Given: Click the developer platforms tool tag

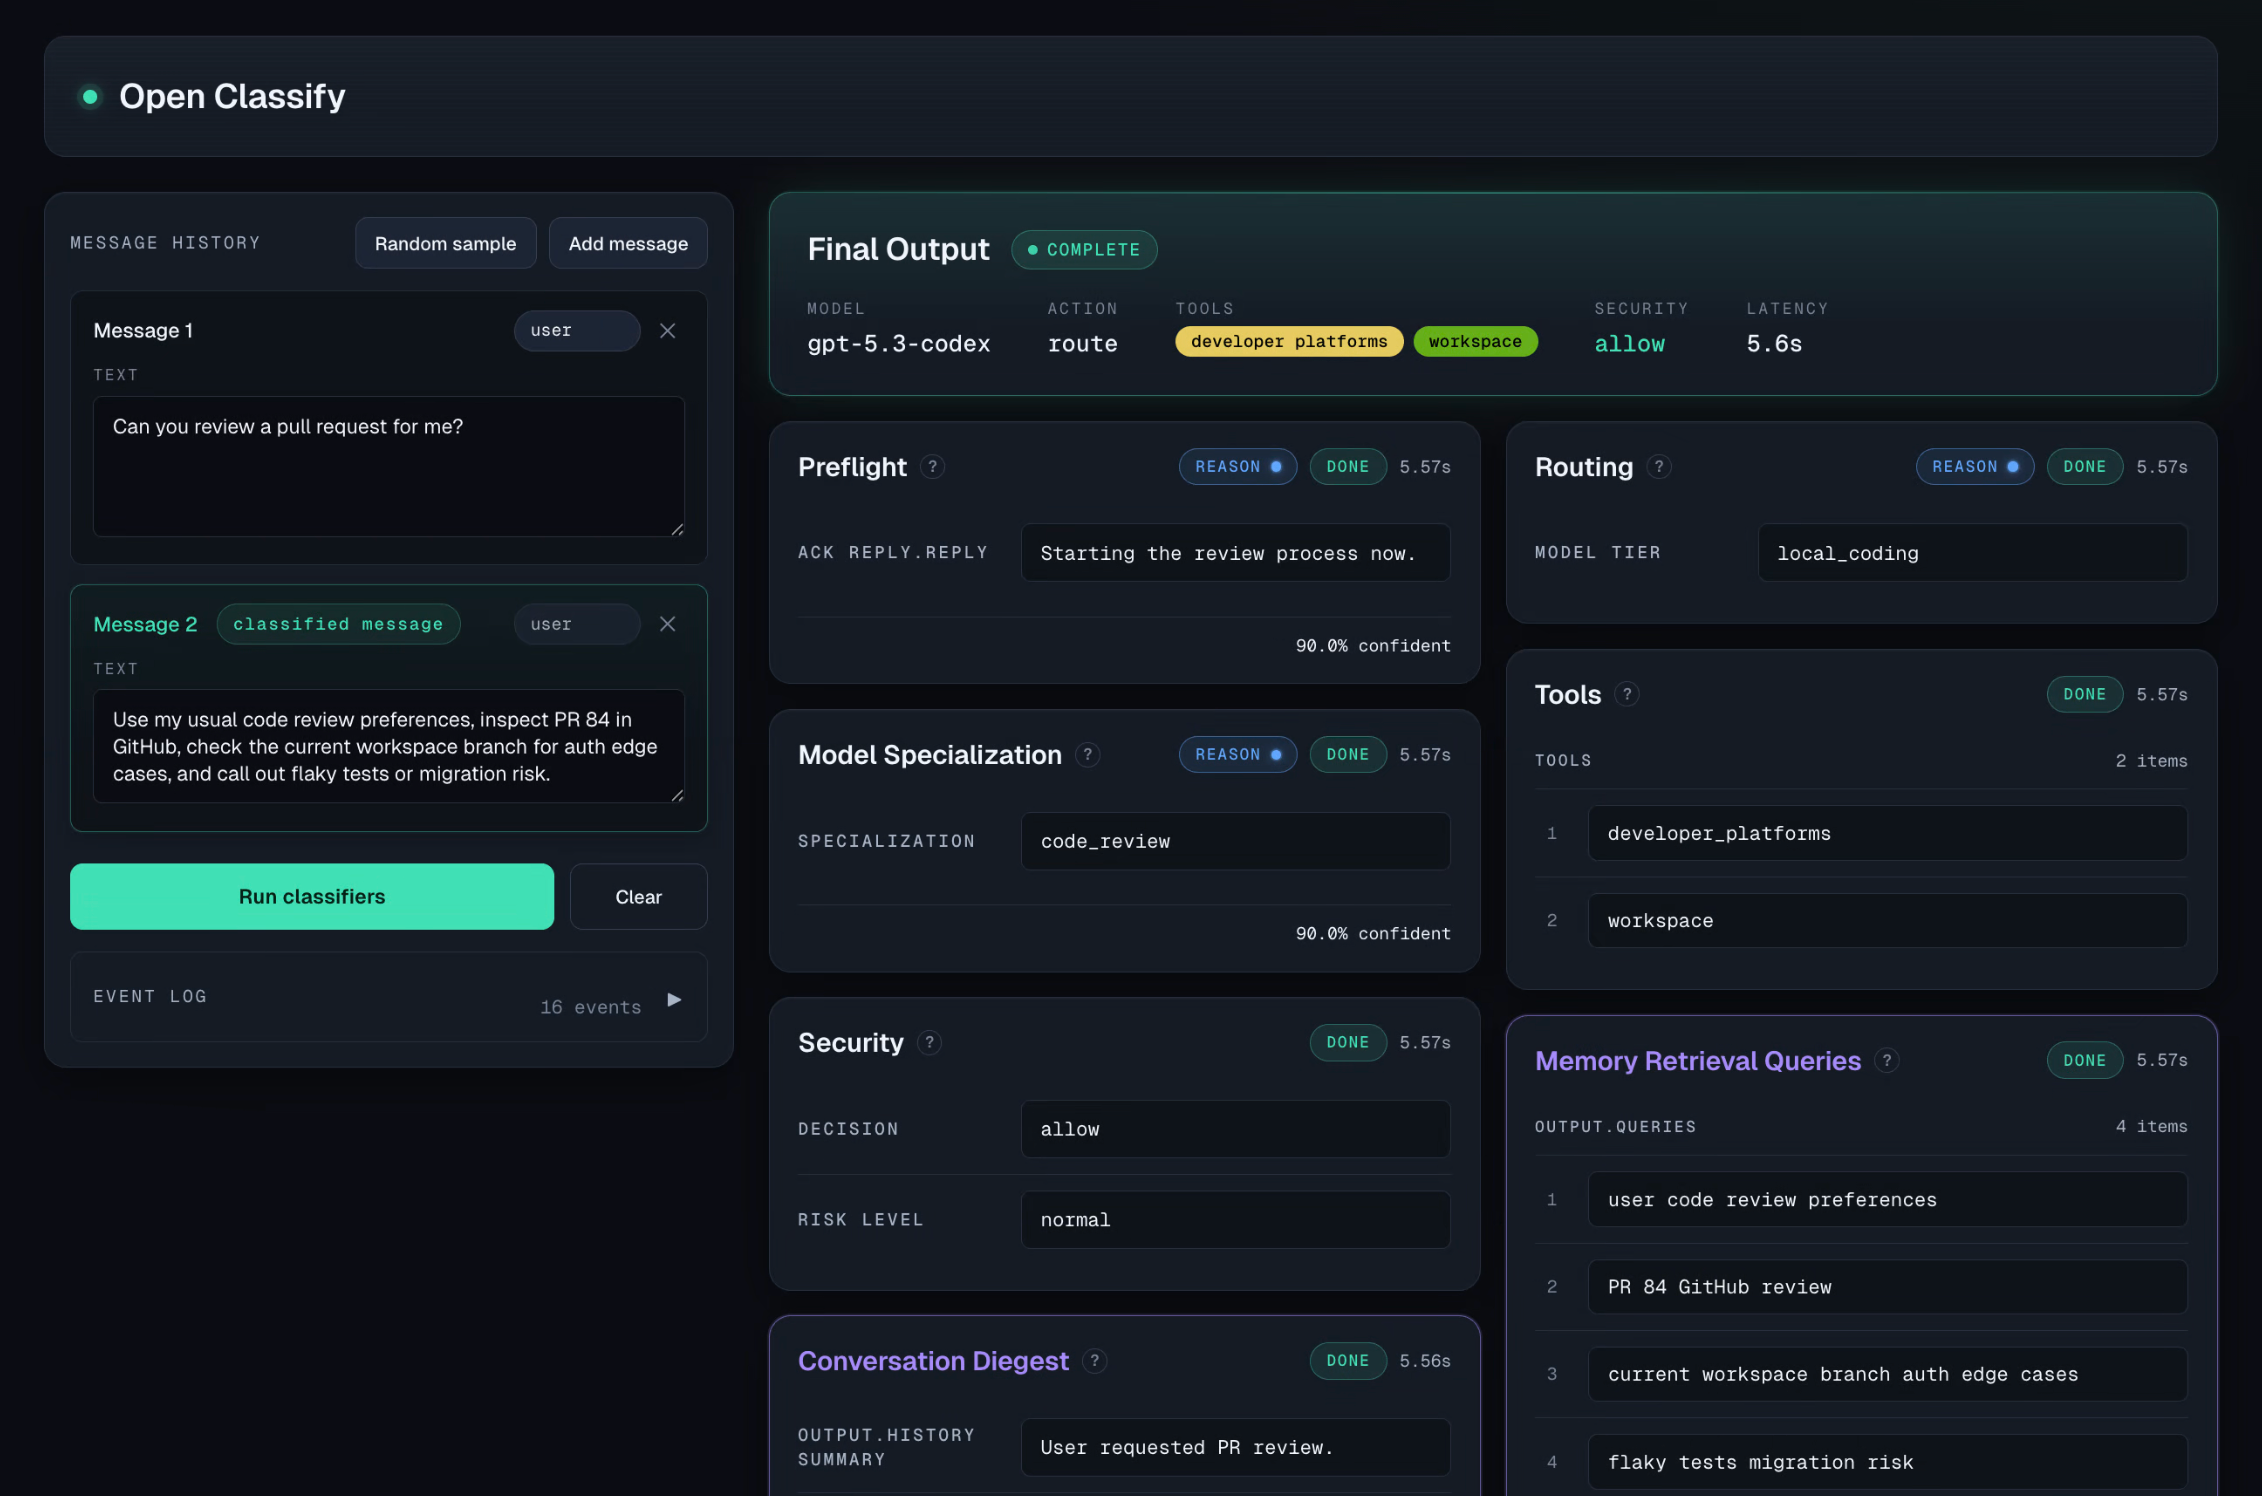Looking at the screenshot, I should 1289,342.
